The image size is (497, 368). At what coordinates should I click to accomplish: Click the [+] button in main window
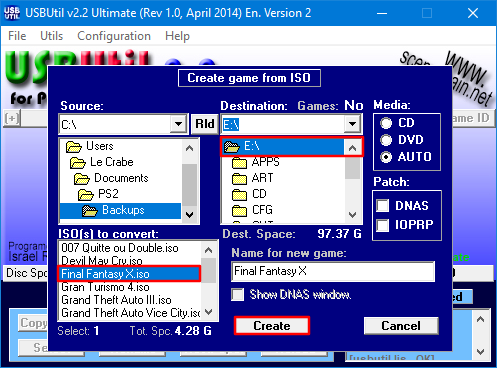pos(12,118)
